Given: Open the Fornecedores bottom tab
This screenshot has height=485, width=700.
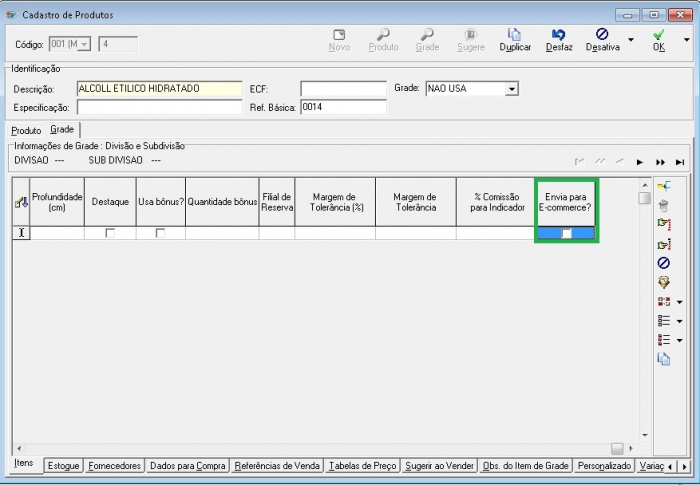Looking at the screenshot, I should coord(114,466).
